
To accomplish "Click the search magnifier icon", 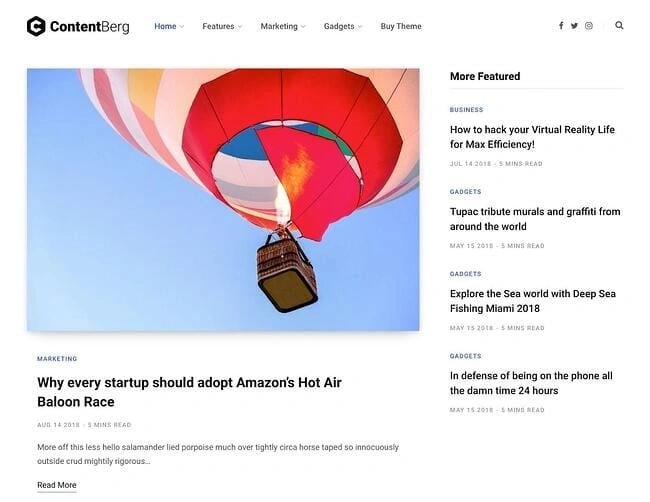I will pyautogui.click(x=619, y=26).
